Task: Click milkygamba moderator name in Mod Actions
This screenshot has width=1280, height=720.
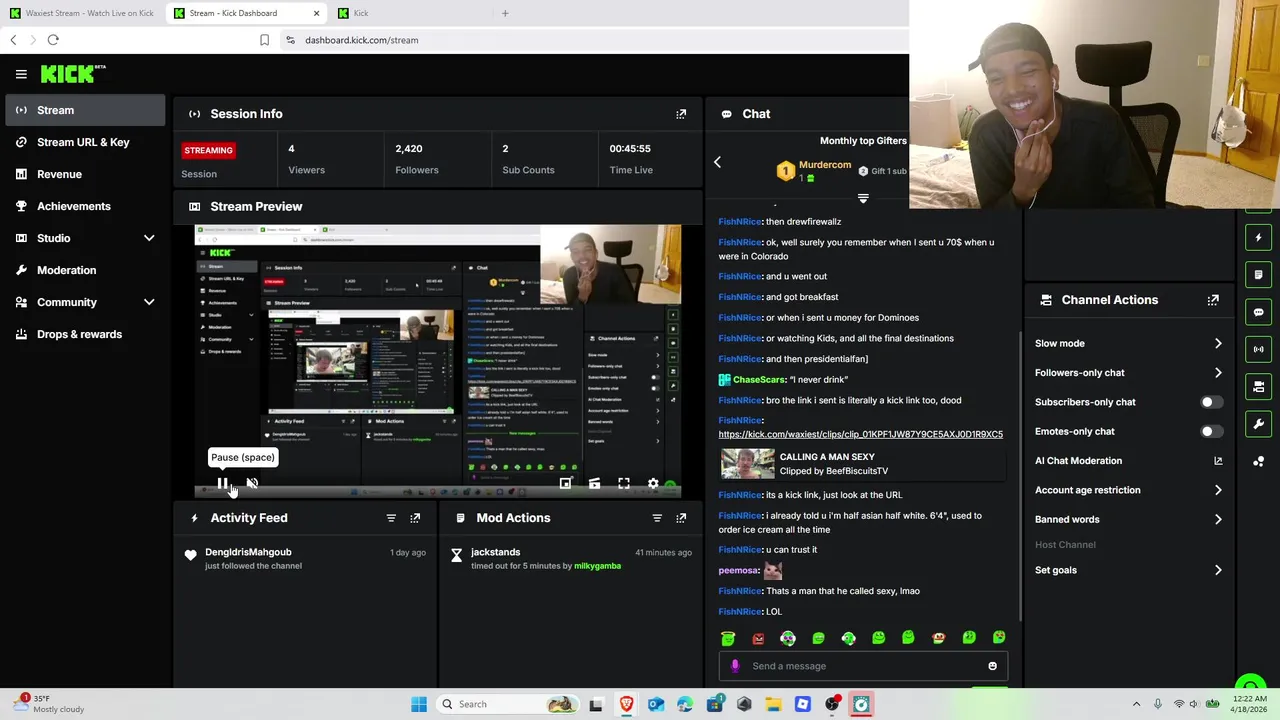Action: pyautogui.click(x=598, y=566)
